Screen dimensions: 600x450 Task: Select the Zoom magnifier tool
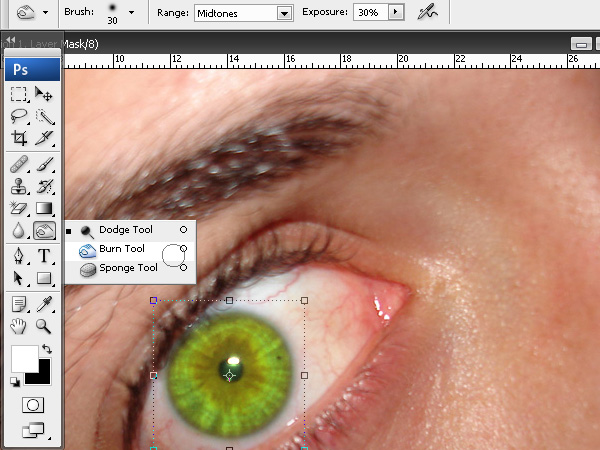click(44, 326)
